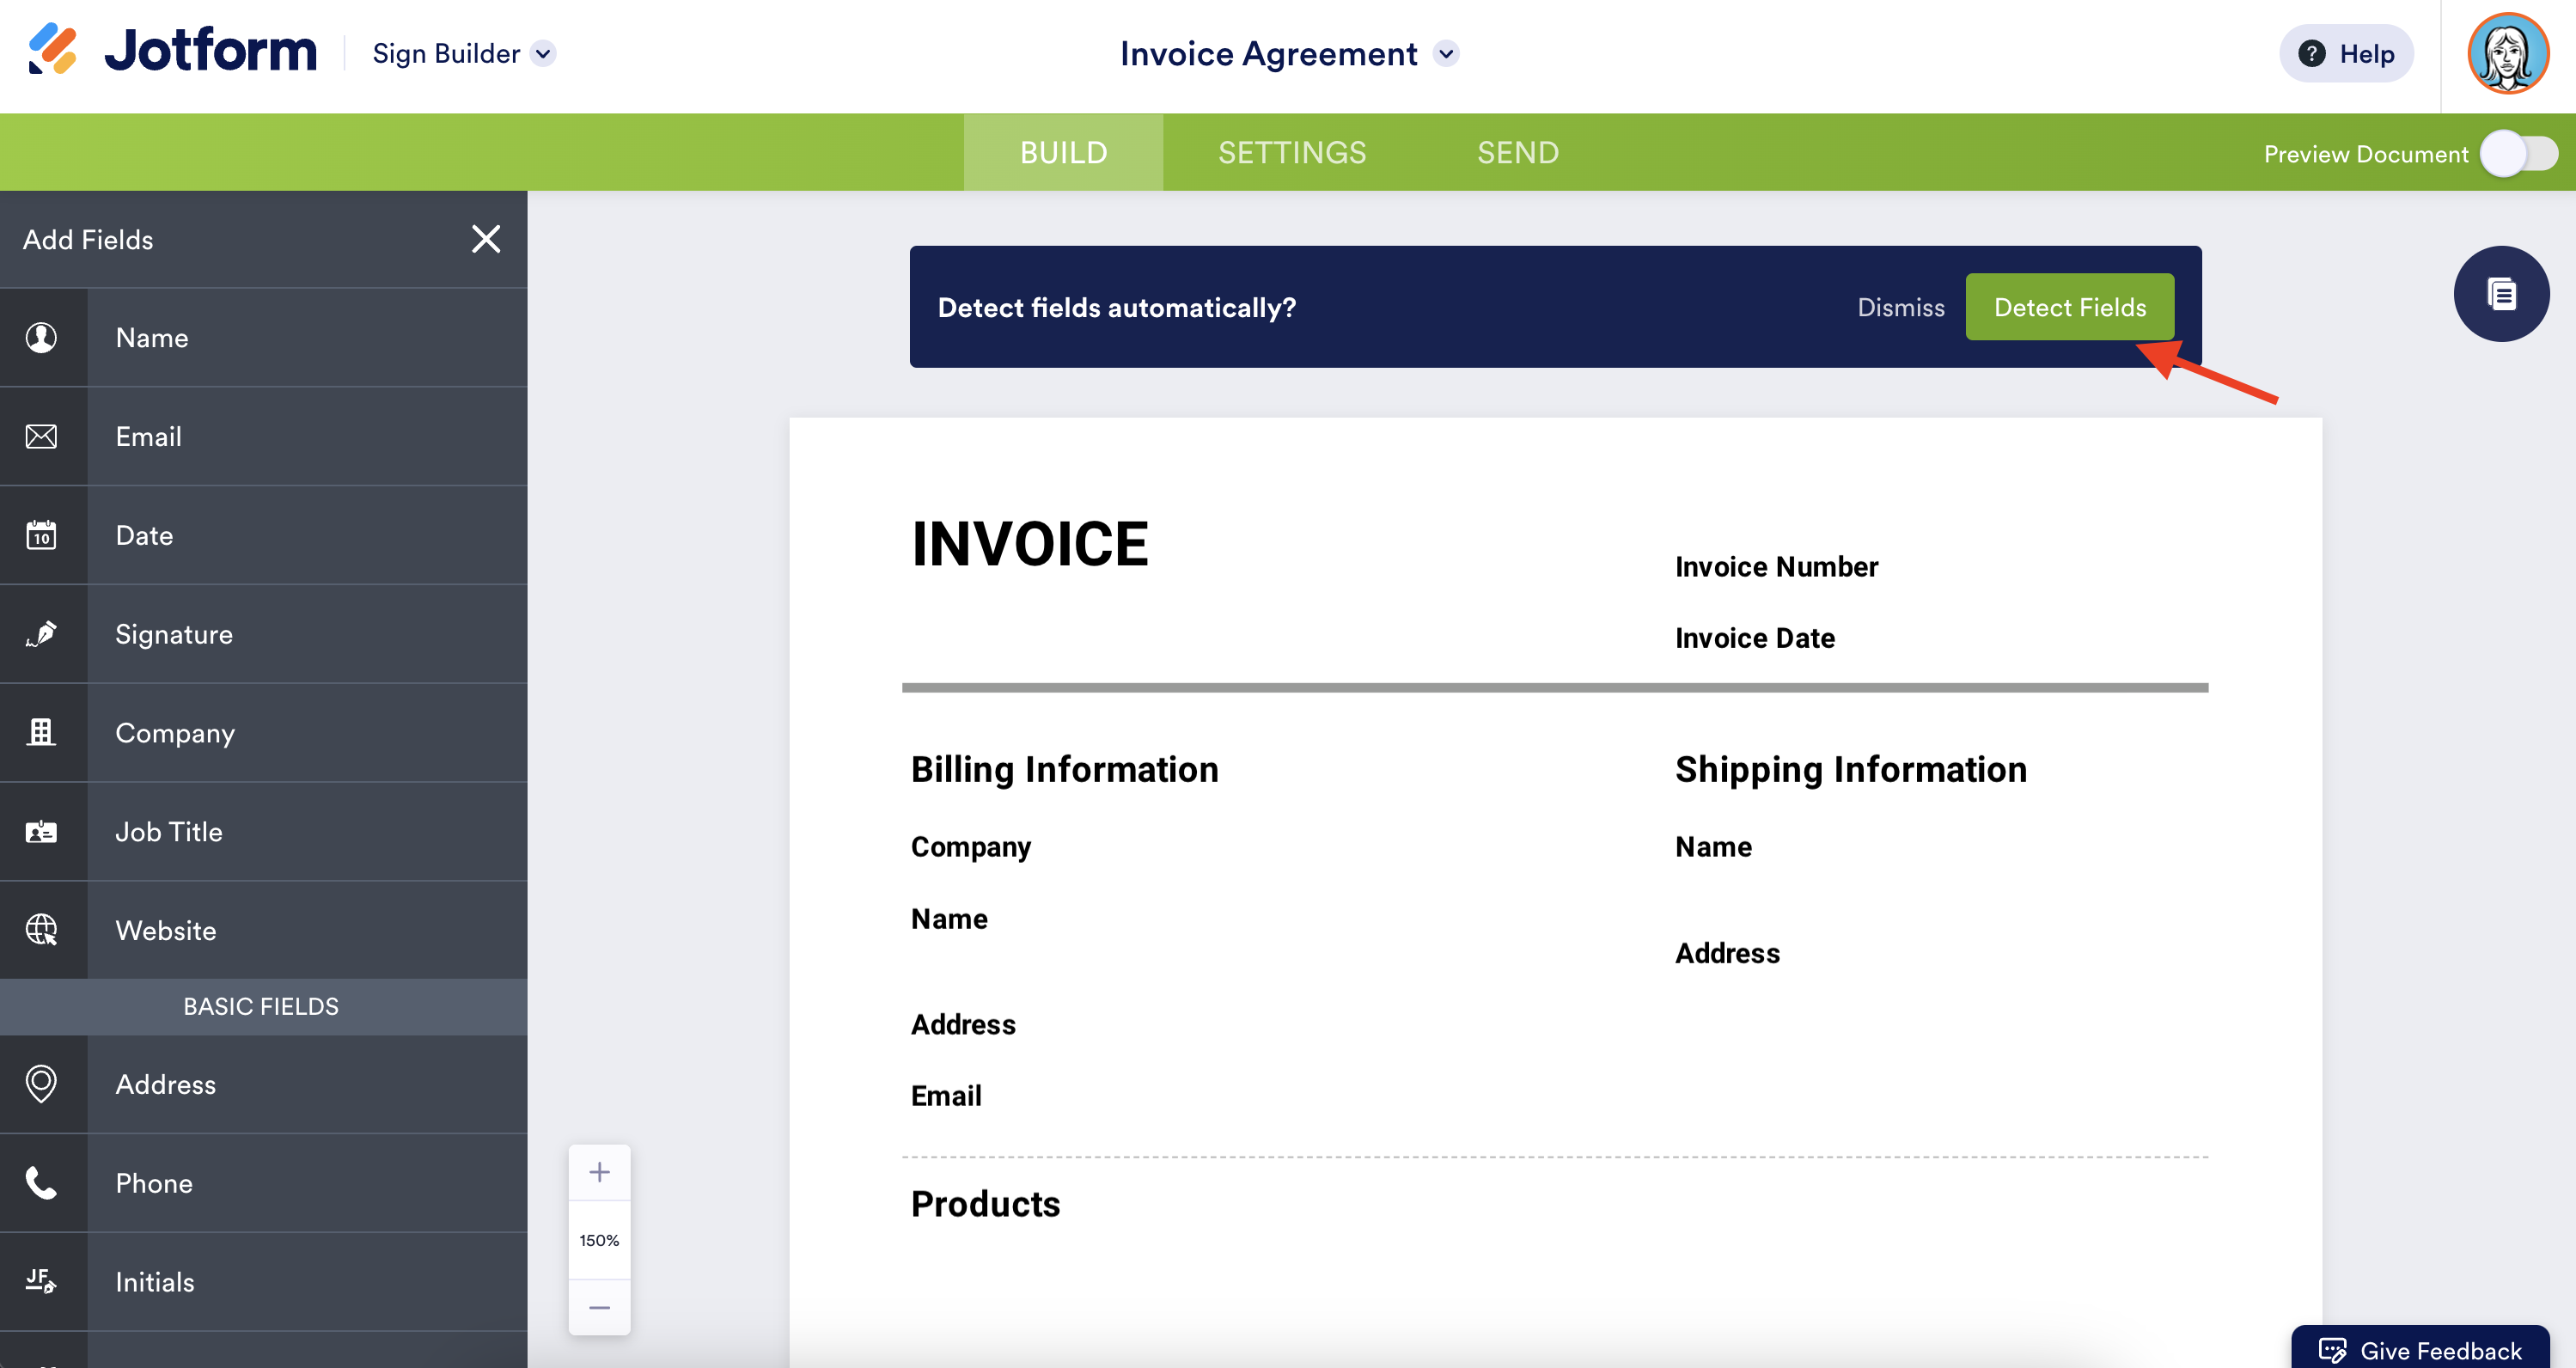The height and width of the screenshot is (1368, 2576).
Task: Open the Help menu button
Action: 2345,54
